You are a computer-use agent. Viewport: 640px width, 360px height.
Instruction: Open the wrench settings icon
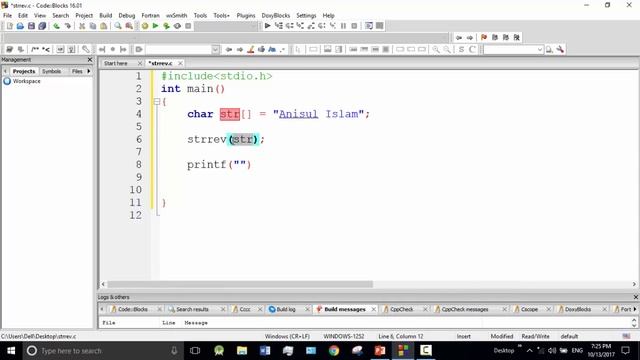560,49
